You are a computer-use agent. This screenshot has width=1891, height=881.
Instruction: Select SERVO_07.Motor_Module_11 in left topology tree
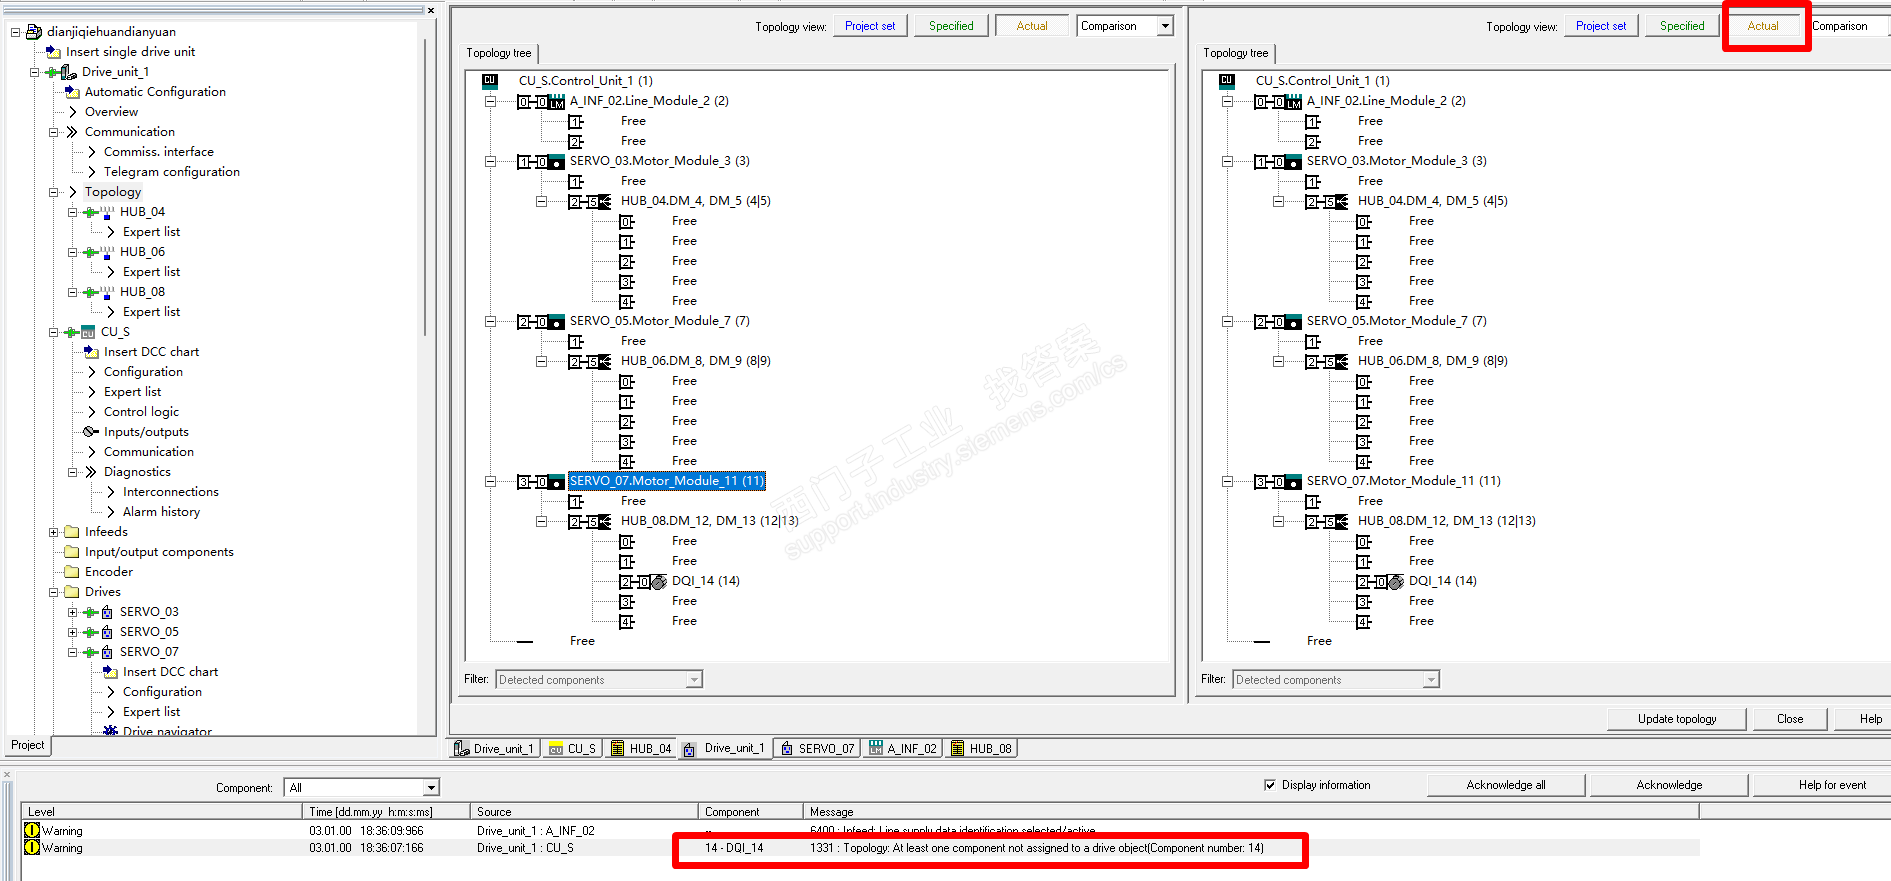tap(667, 481)
